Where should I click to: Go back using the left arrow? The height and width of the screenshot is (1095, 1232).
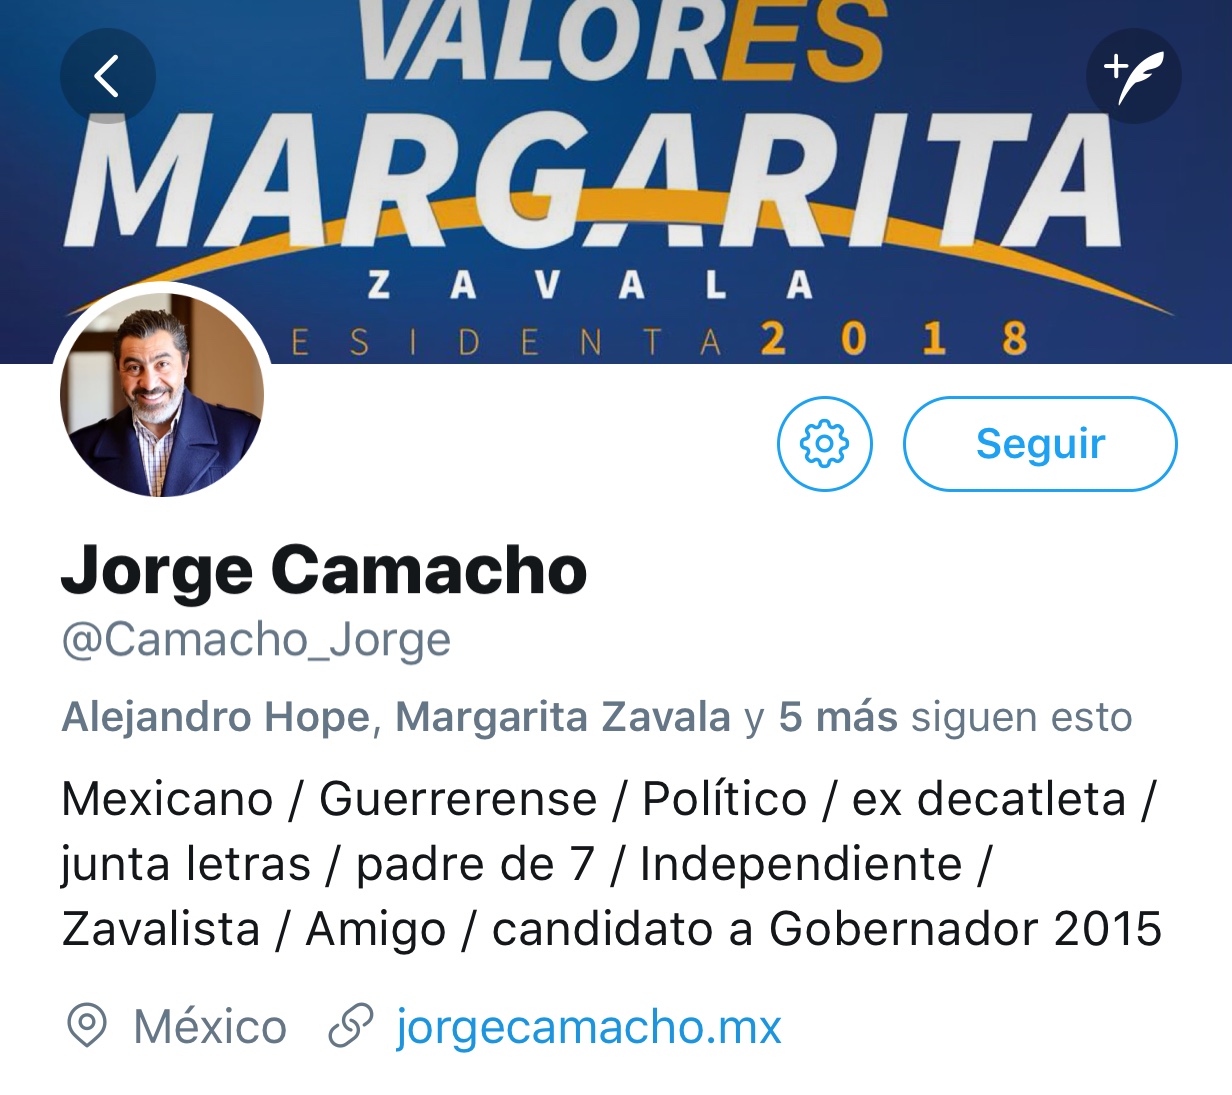coord(107,77)
